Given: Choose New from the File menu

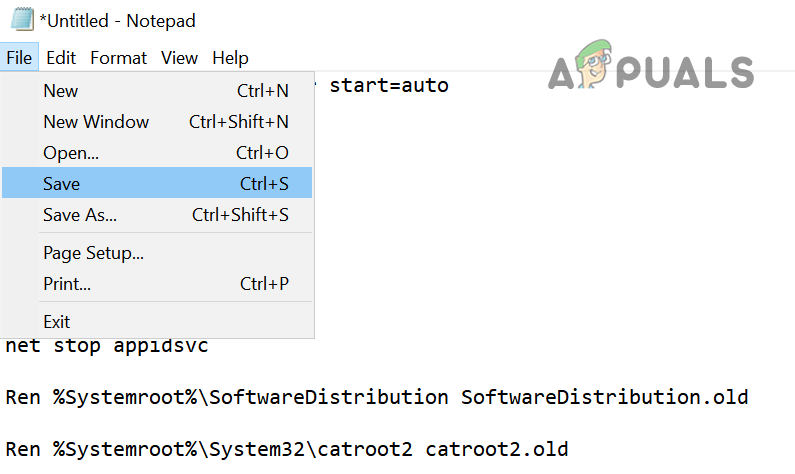Looking at the screenshot, I should pyautogui.click(x=61, y=91).
